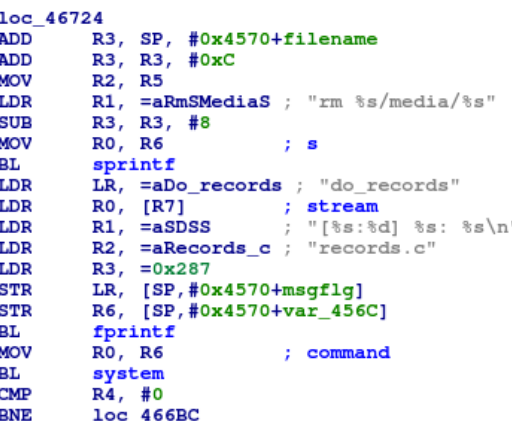The height and width of the screenshot is (421, 512).
Task: Select the #0xC immediate operand
Action: 212,60
